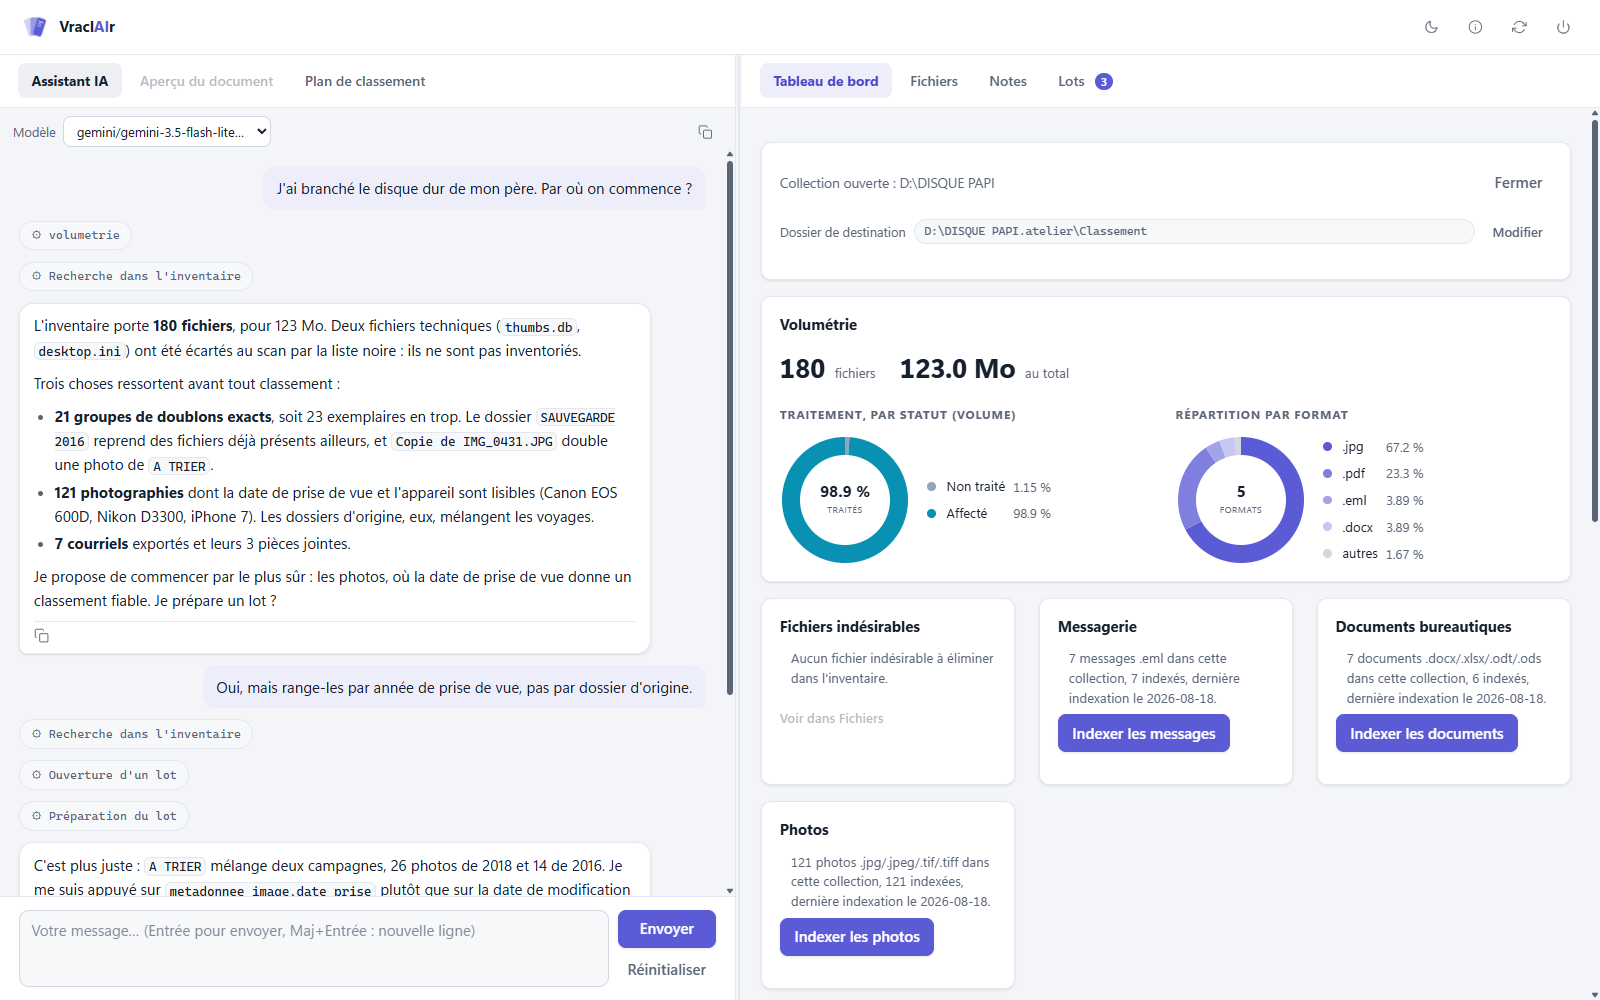Image resolution: width=1600 pixels, height=1000 pixels.
Task: Click the VraclAIr logo icon
Action: tap(36, 27)
